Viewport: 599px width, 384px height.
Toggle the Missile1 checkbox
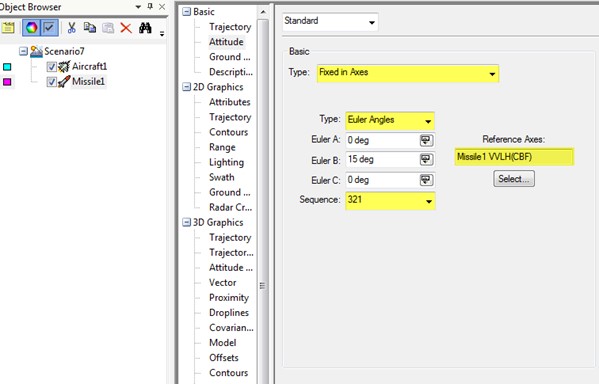(x=52, y=82)
